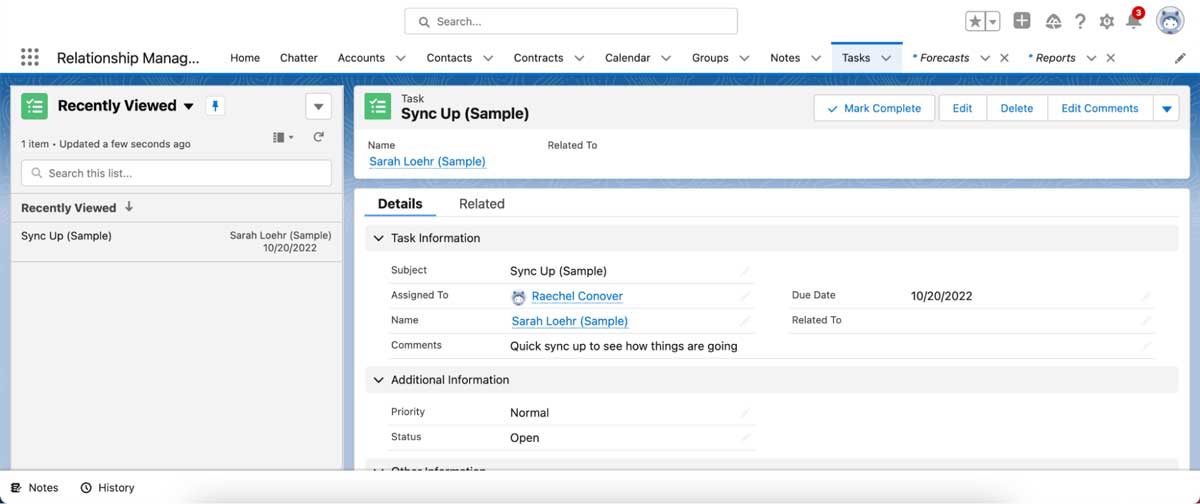Open Accounts nav tab

point(361,58)
